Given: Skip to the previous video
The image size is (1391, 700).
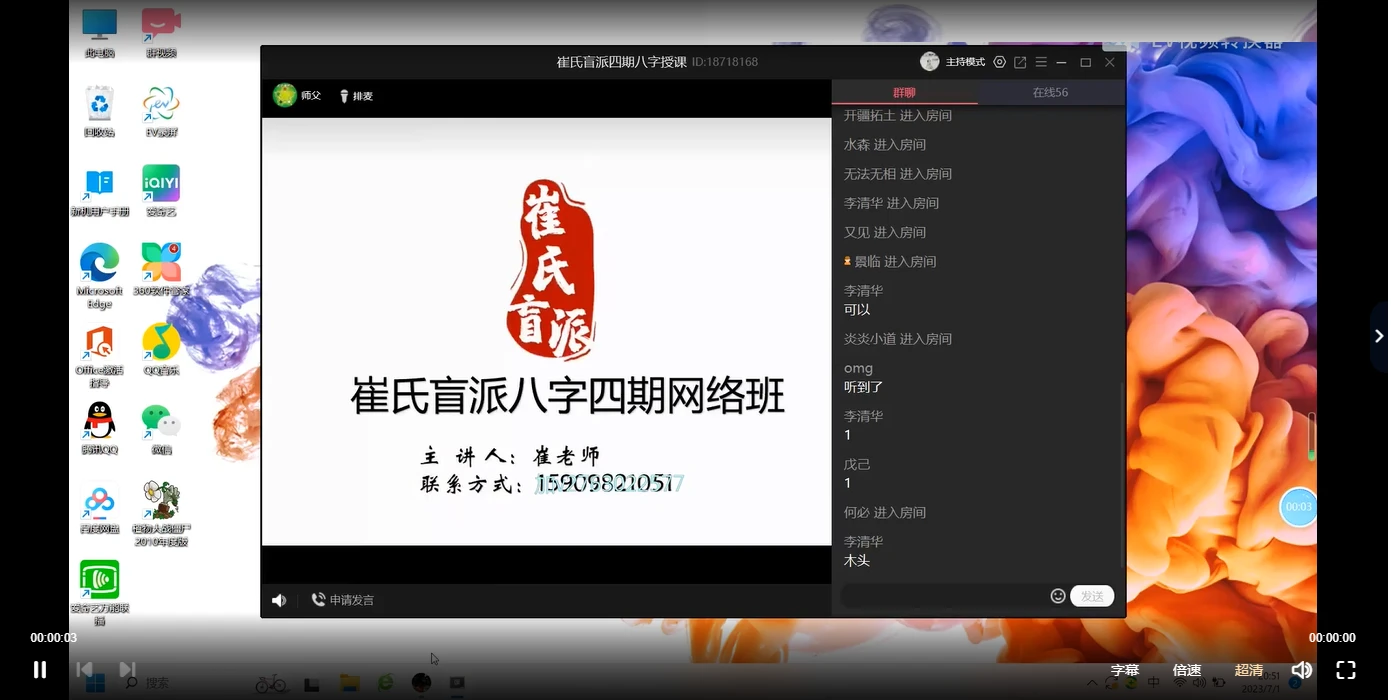Looking at the screenshot, I should click(85, 670).
